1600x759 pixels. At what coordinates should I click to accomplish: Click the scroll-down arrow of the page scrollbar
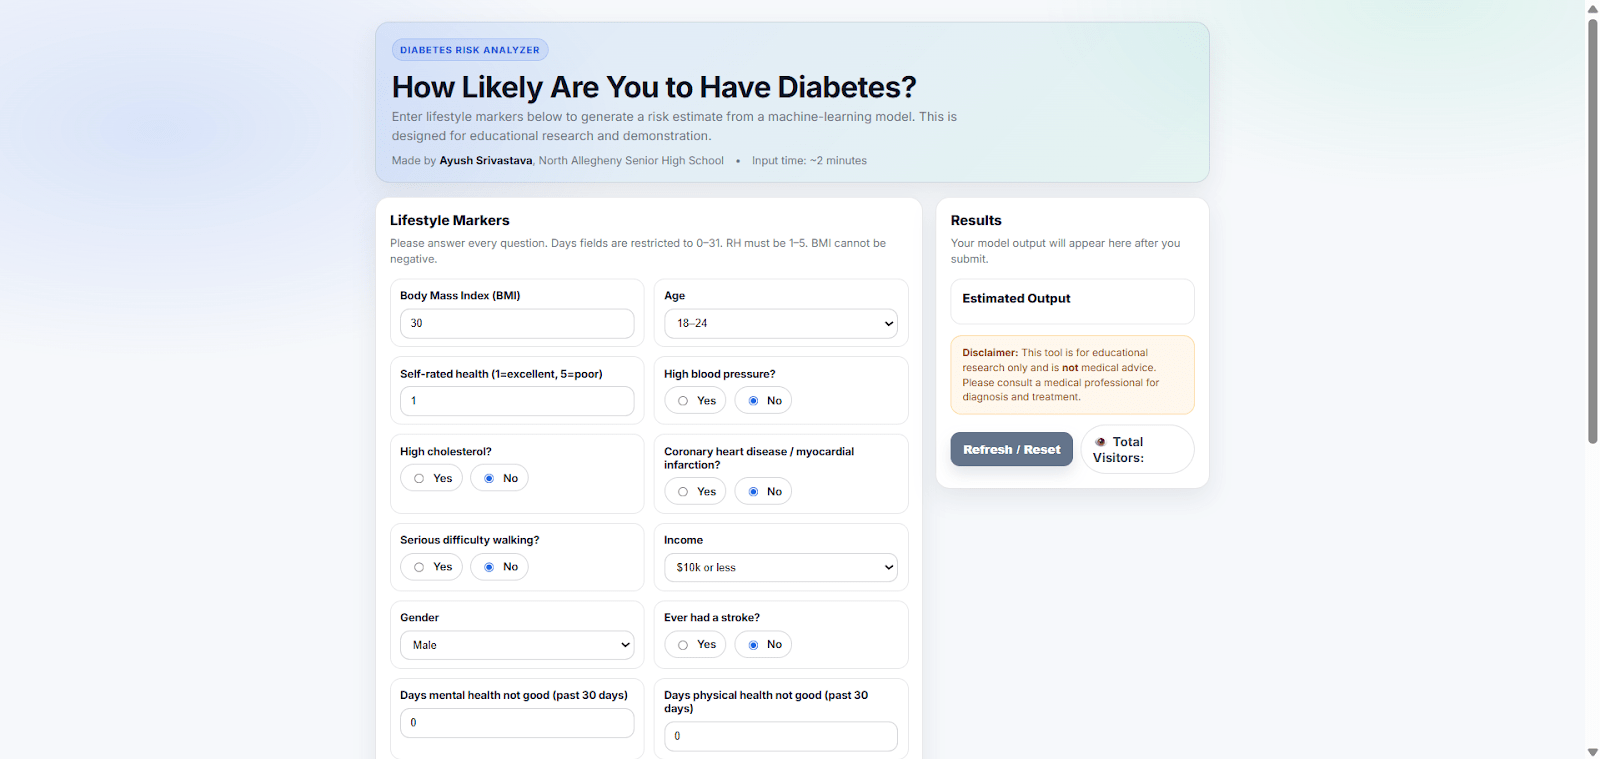pyautogui.click(x=1592, y=751)
